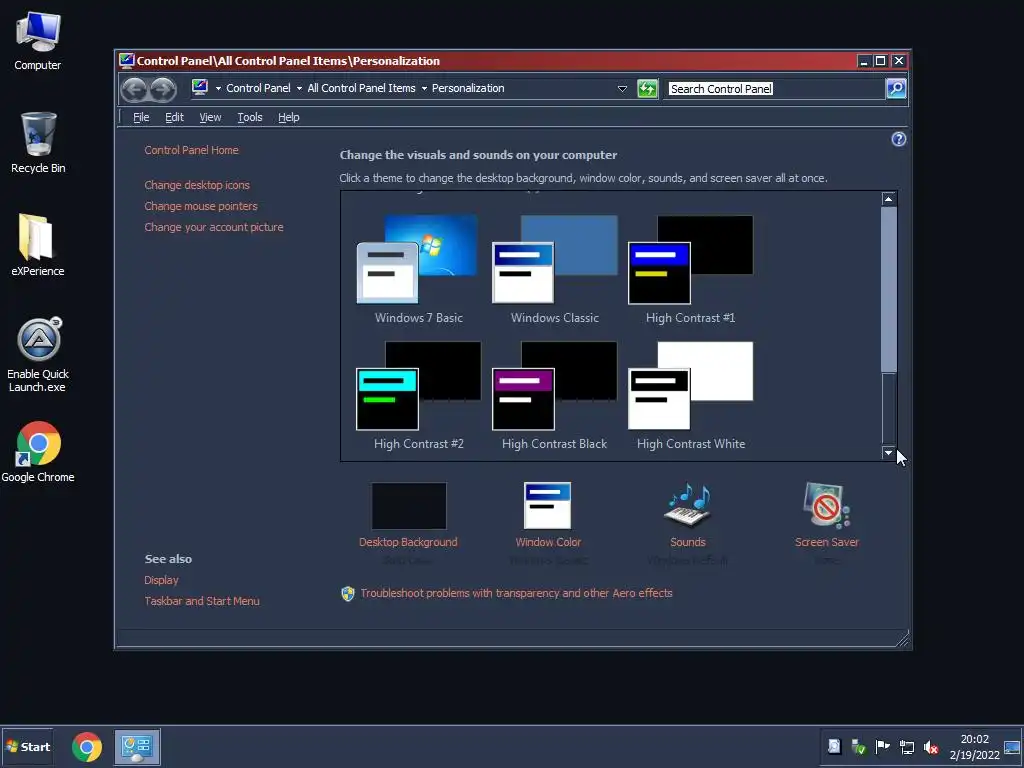The width and height of the screenshot is (1024, 768).
Task: Select the Windows 7 Basic theme
Action: [418, 269]
